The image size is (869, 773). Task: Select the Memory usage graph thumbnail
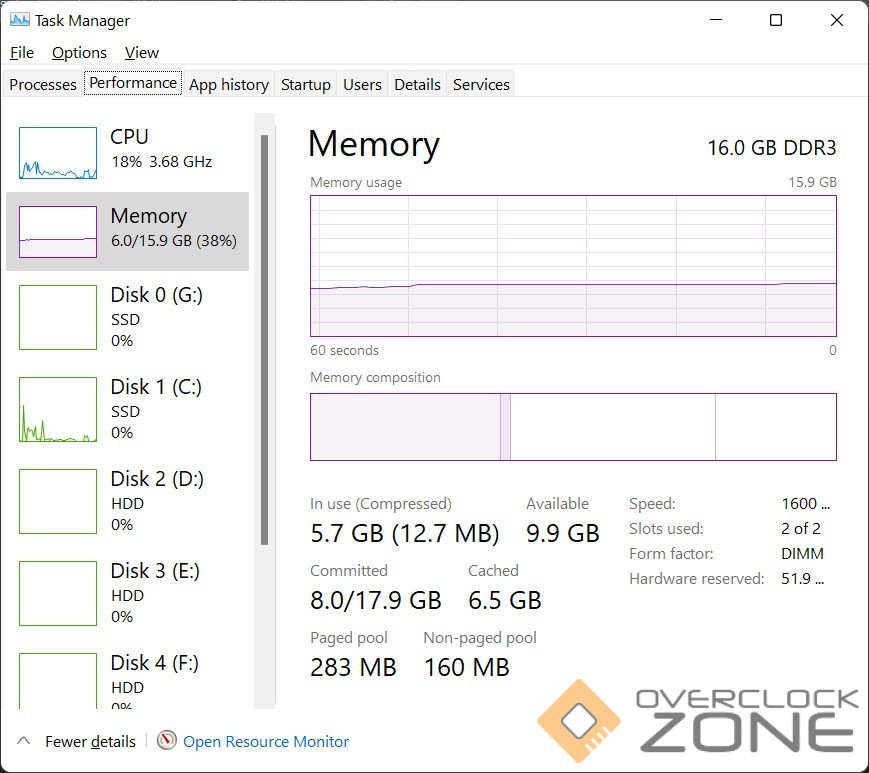coord(58,232)
